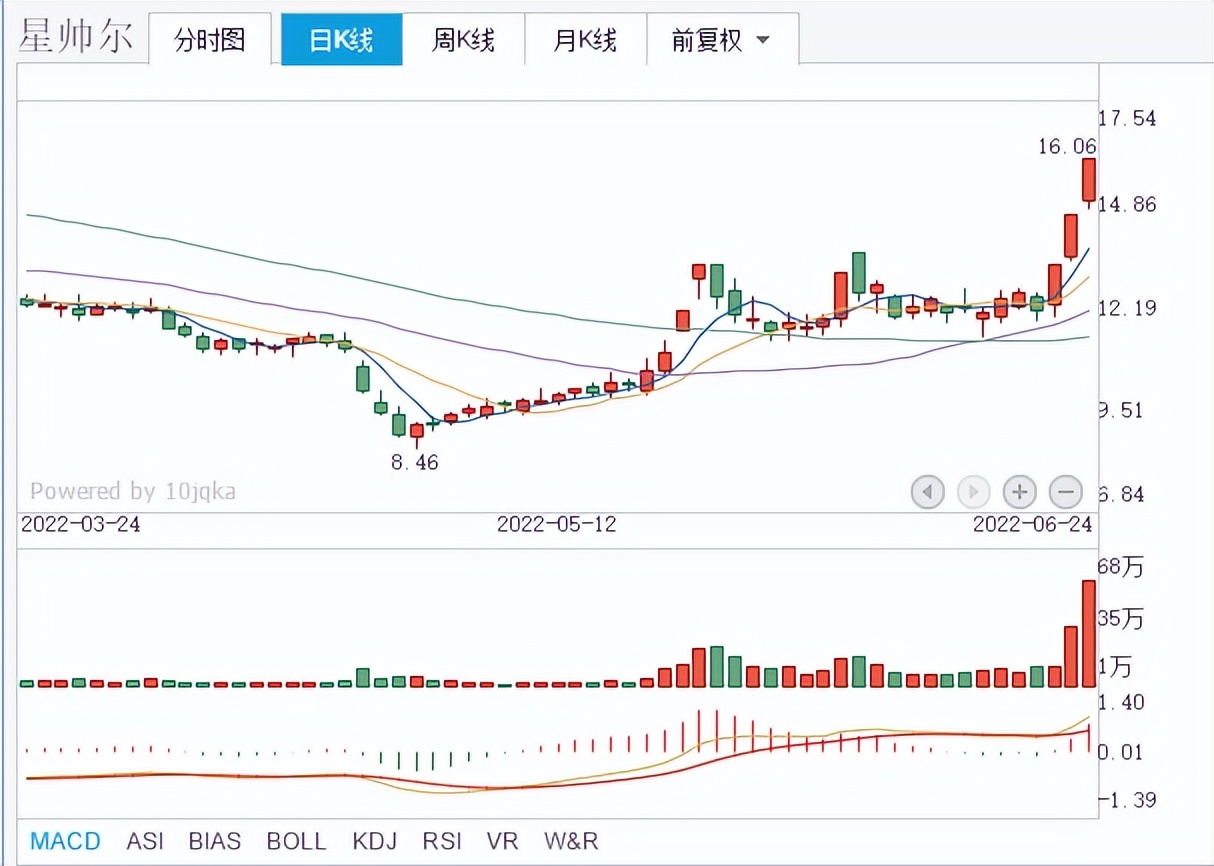Image resolution: width=1214 pixels, height=866 pixels.
Task: Show the BOLL indicator
Action: pos(296,841)
